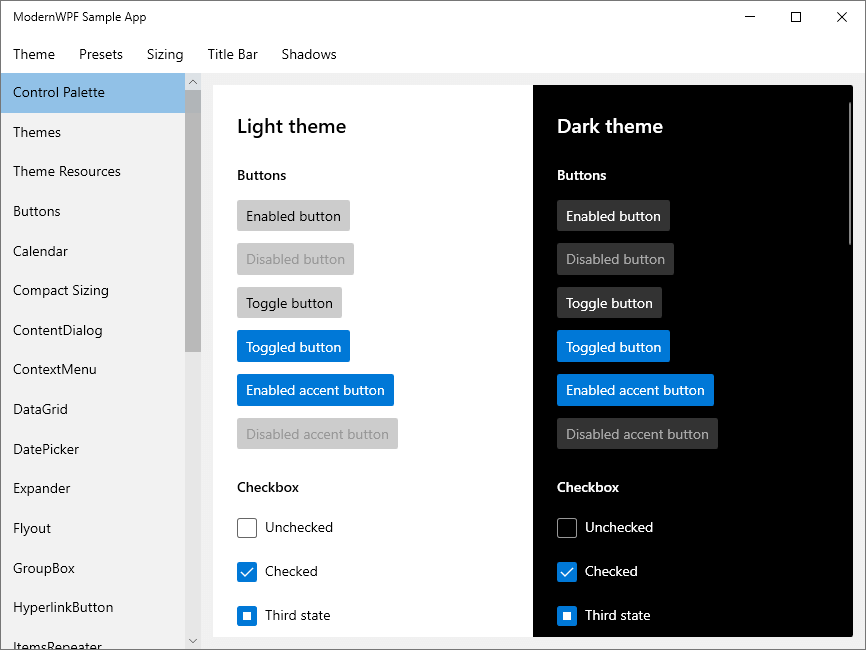This screenshot has height=650, width=866.
Task: Open the Expander sample page
Action: pos(93,489)
